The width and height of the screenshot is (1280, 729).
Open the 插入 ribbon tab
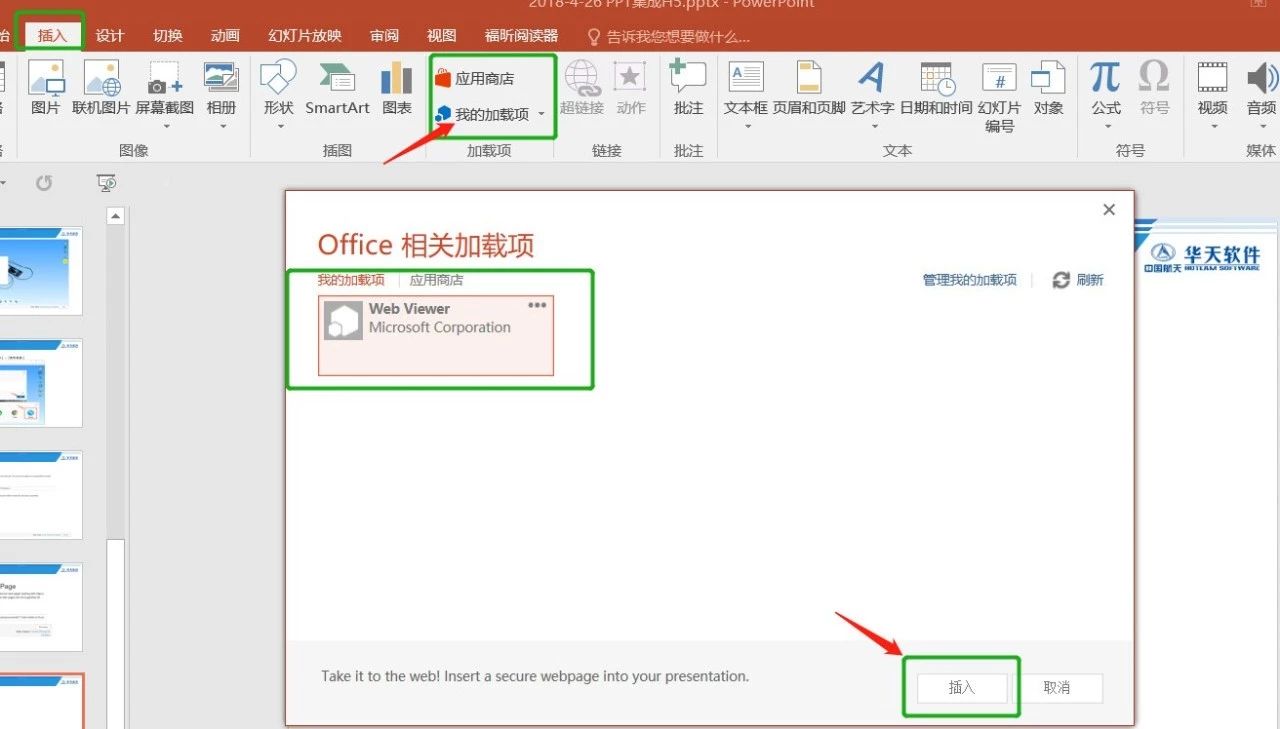point(52,36)
